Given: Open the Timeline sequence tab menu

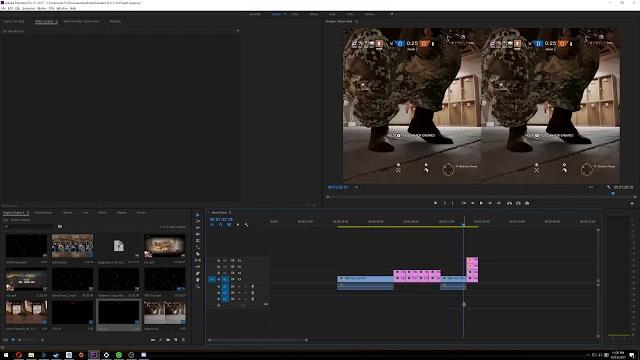Looking at the screenshot, I should pos(230,213).
